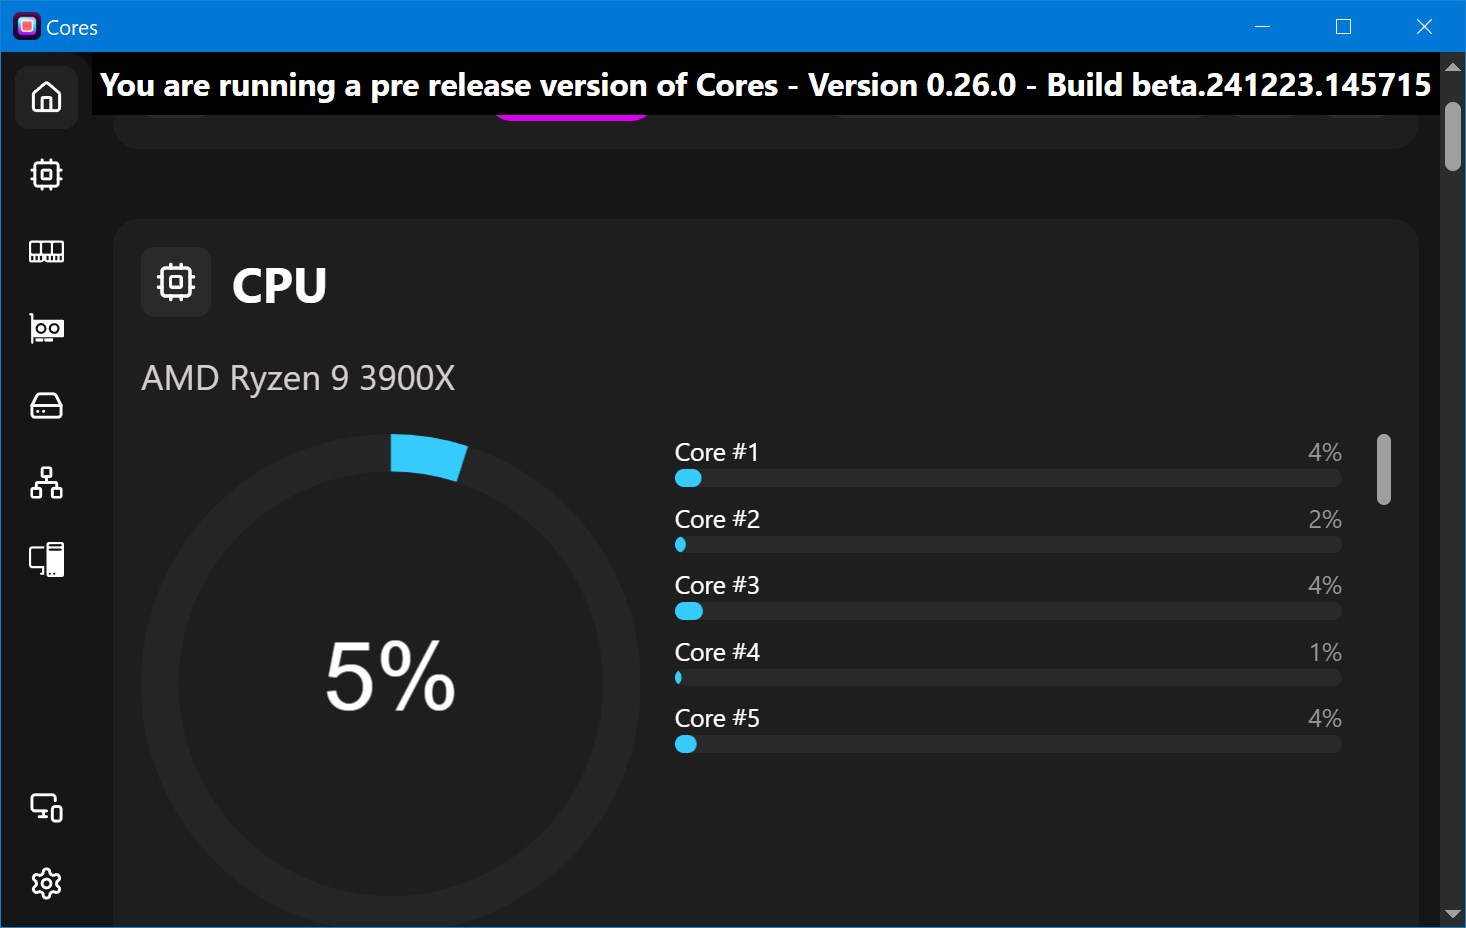Click the main window scrollbar thumb

coord(1453,137)
